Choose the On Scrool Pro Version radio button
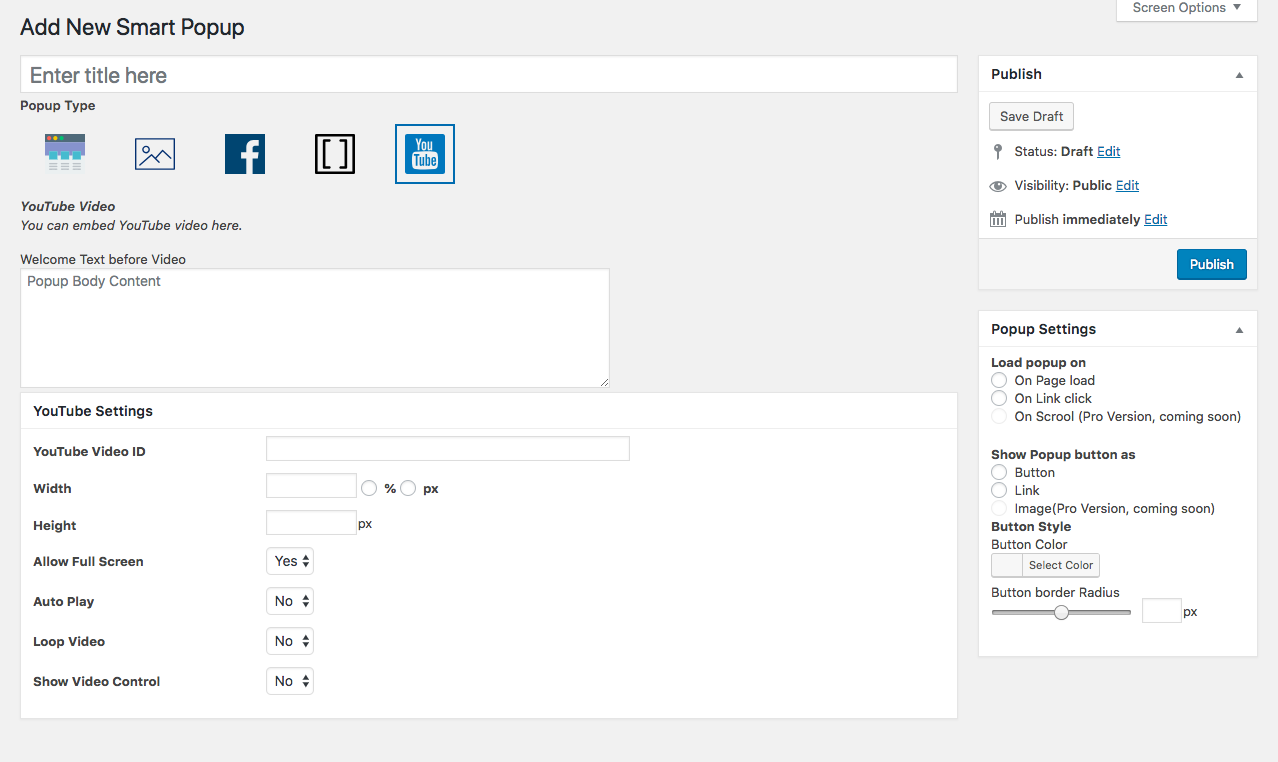Screen dimensions: 1278x762 tap(999, 416)
